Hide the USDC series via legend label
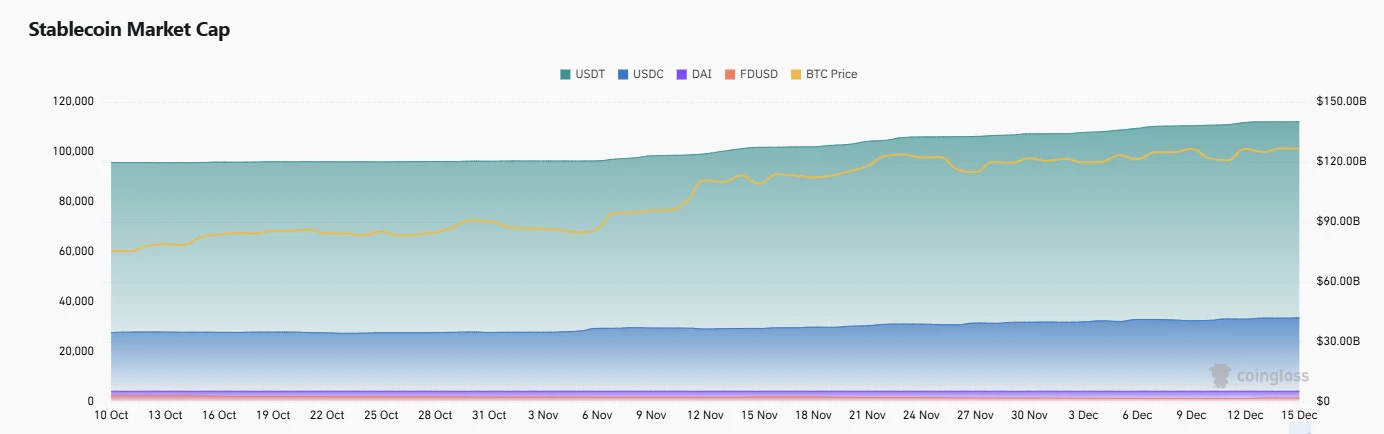The image size is (1384, 434). point(648,74)
